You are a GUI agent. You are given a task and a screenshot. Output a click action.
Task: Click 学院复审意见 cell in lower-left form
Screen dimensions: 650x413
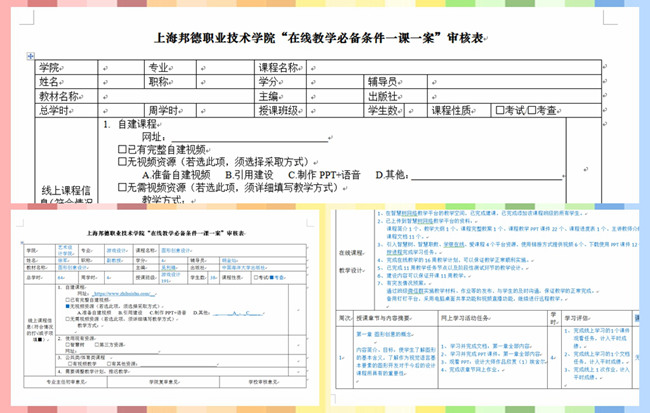click(x=163, y=382)
